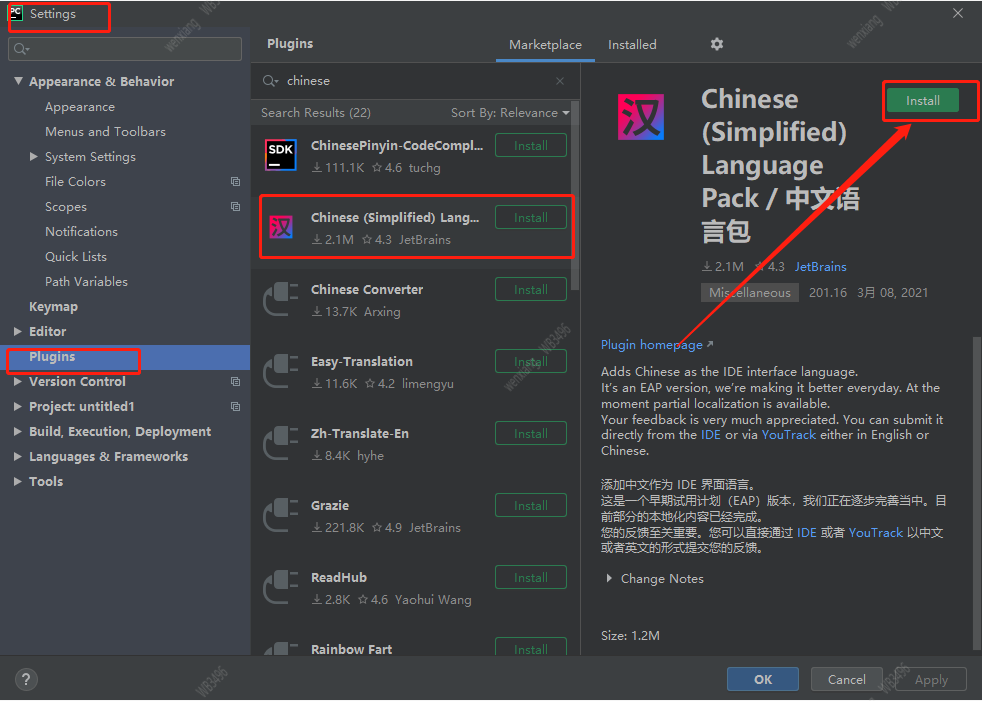Expand the Editor settings section

[x=18, y=331]
